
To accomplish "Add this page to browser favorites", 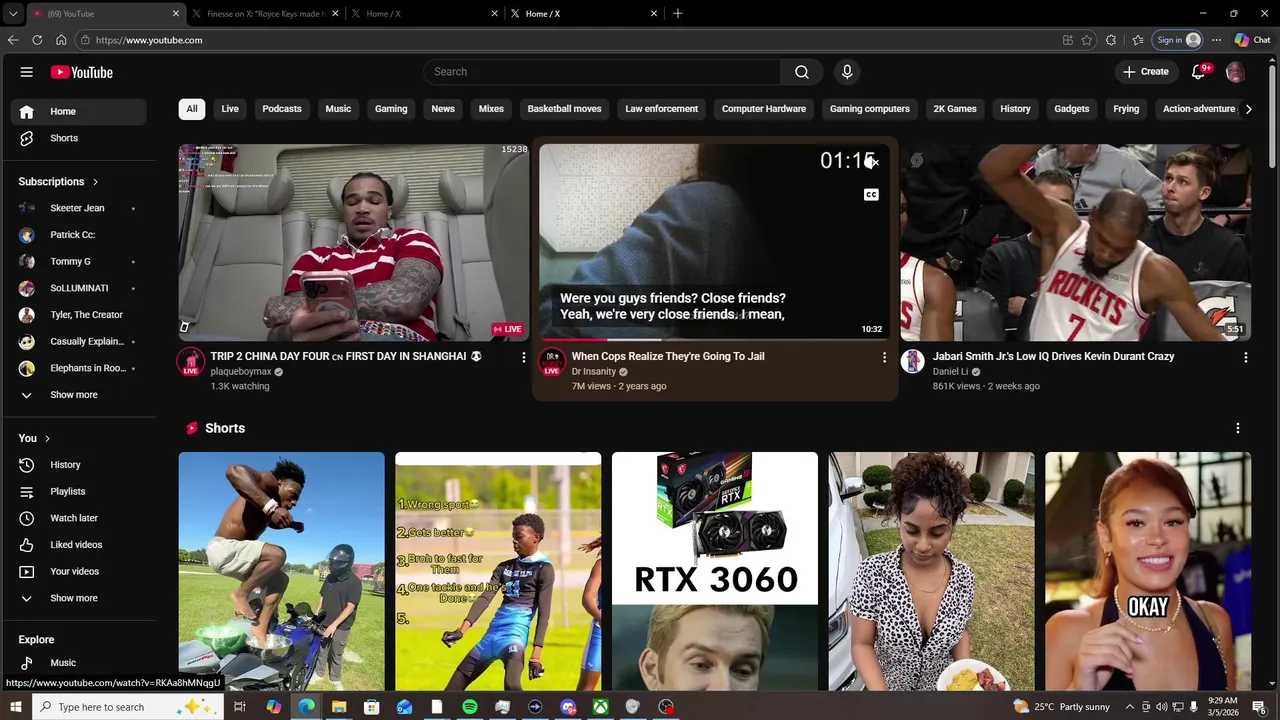I will pyautogui.click(x=1087, y=40).
